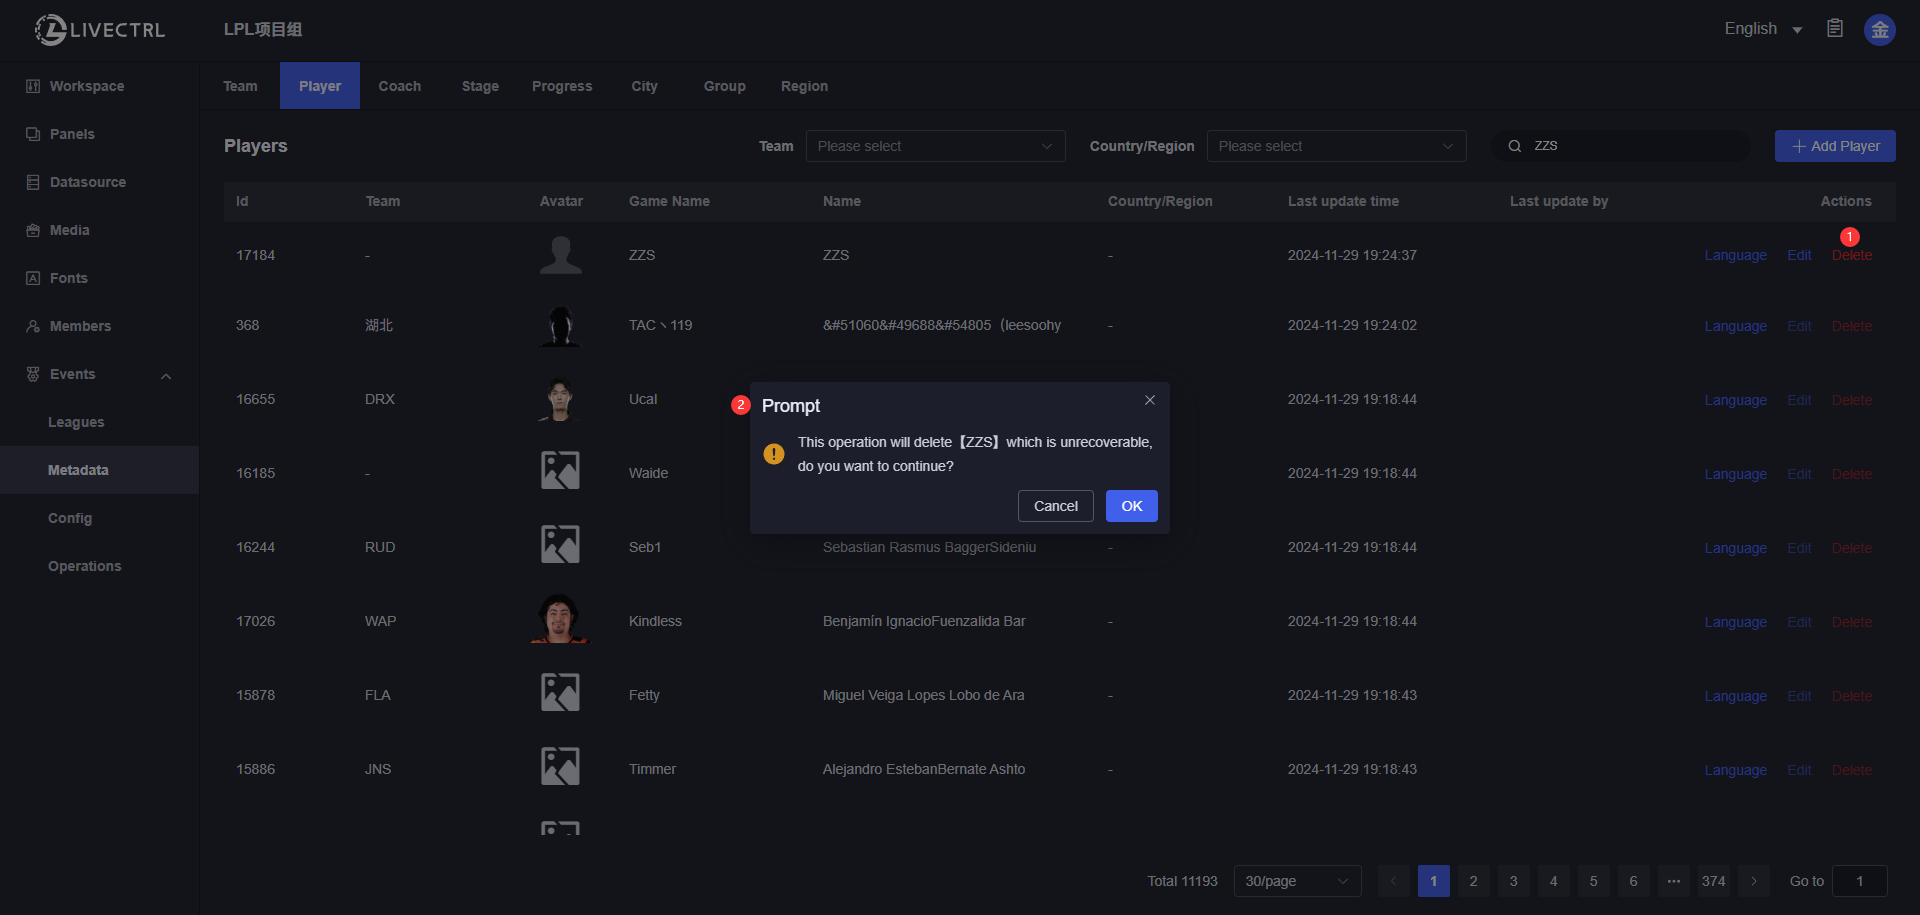Open Members section icon
This screenshot has height=915, width=1920.
[x=33, y=326]
